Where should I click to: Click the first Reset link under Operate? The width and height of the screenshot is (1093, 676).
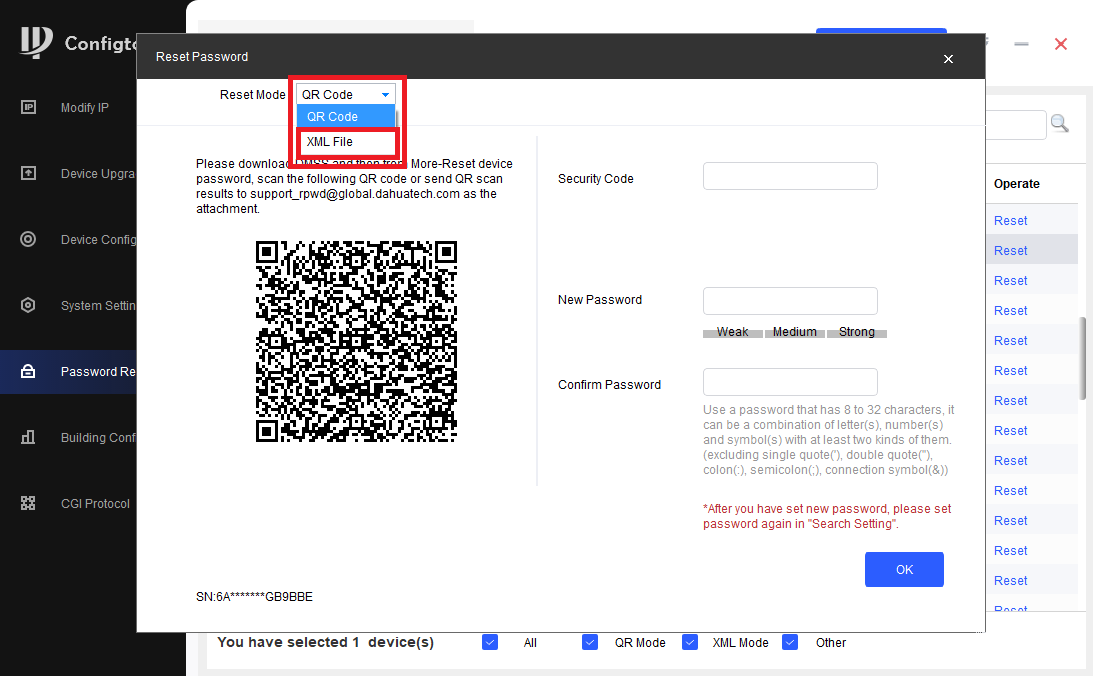pos(1010,220)
